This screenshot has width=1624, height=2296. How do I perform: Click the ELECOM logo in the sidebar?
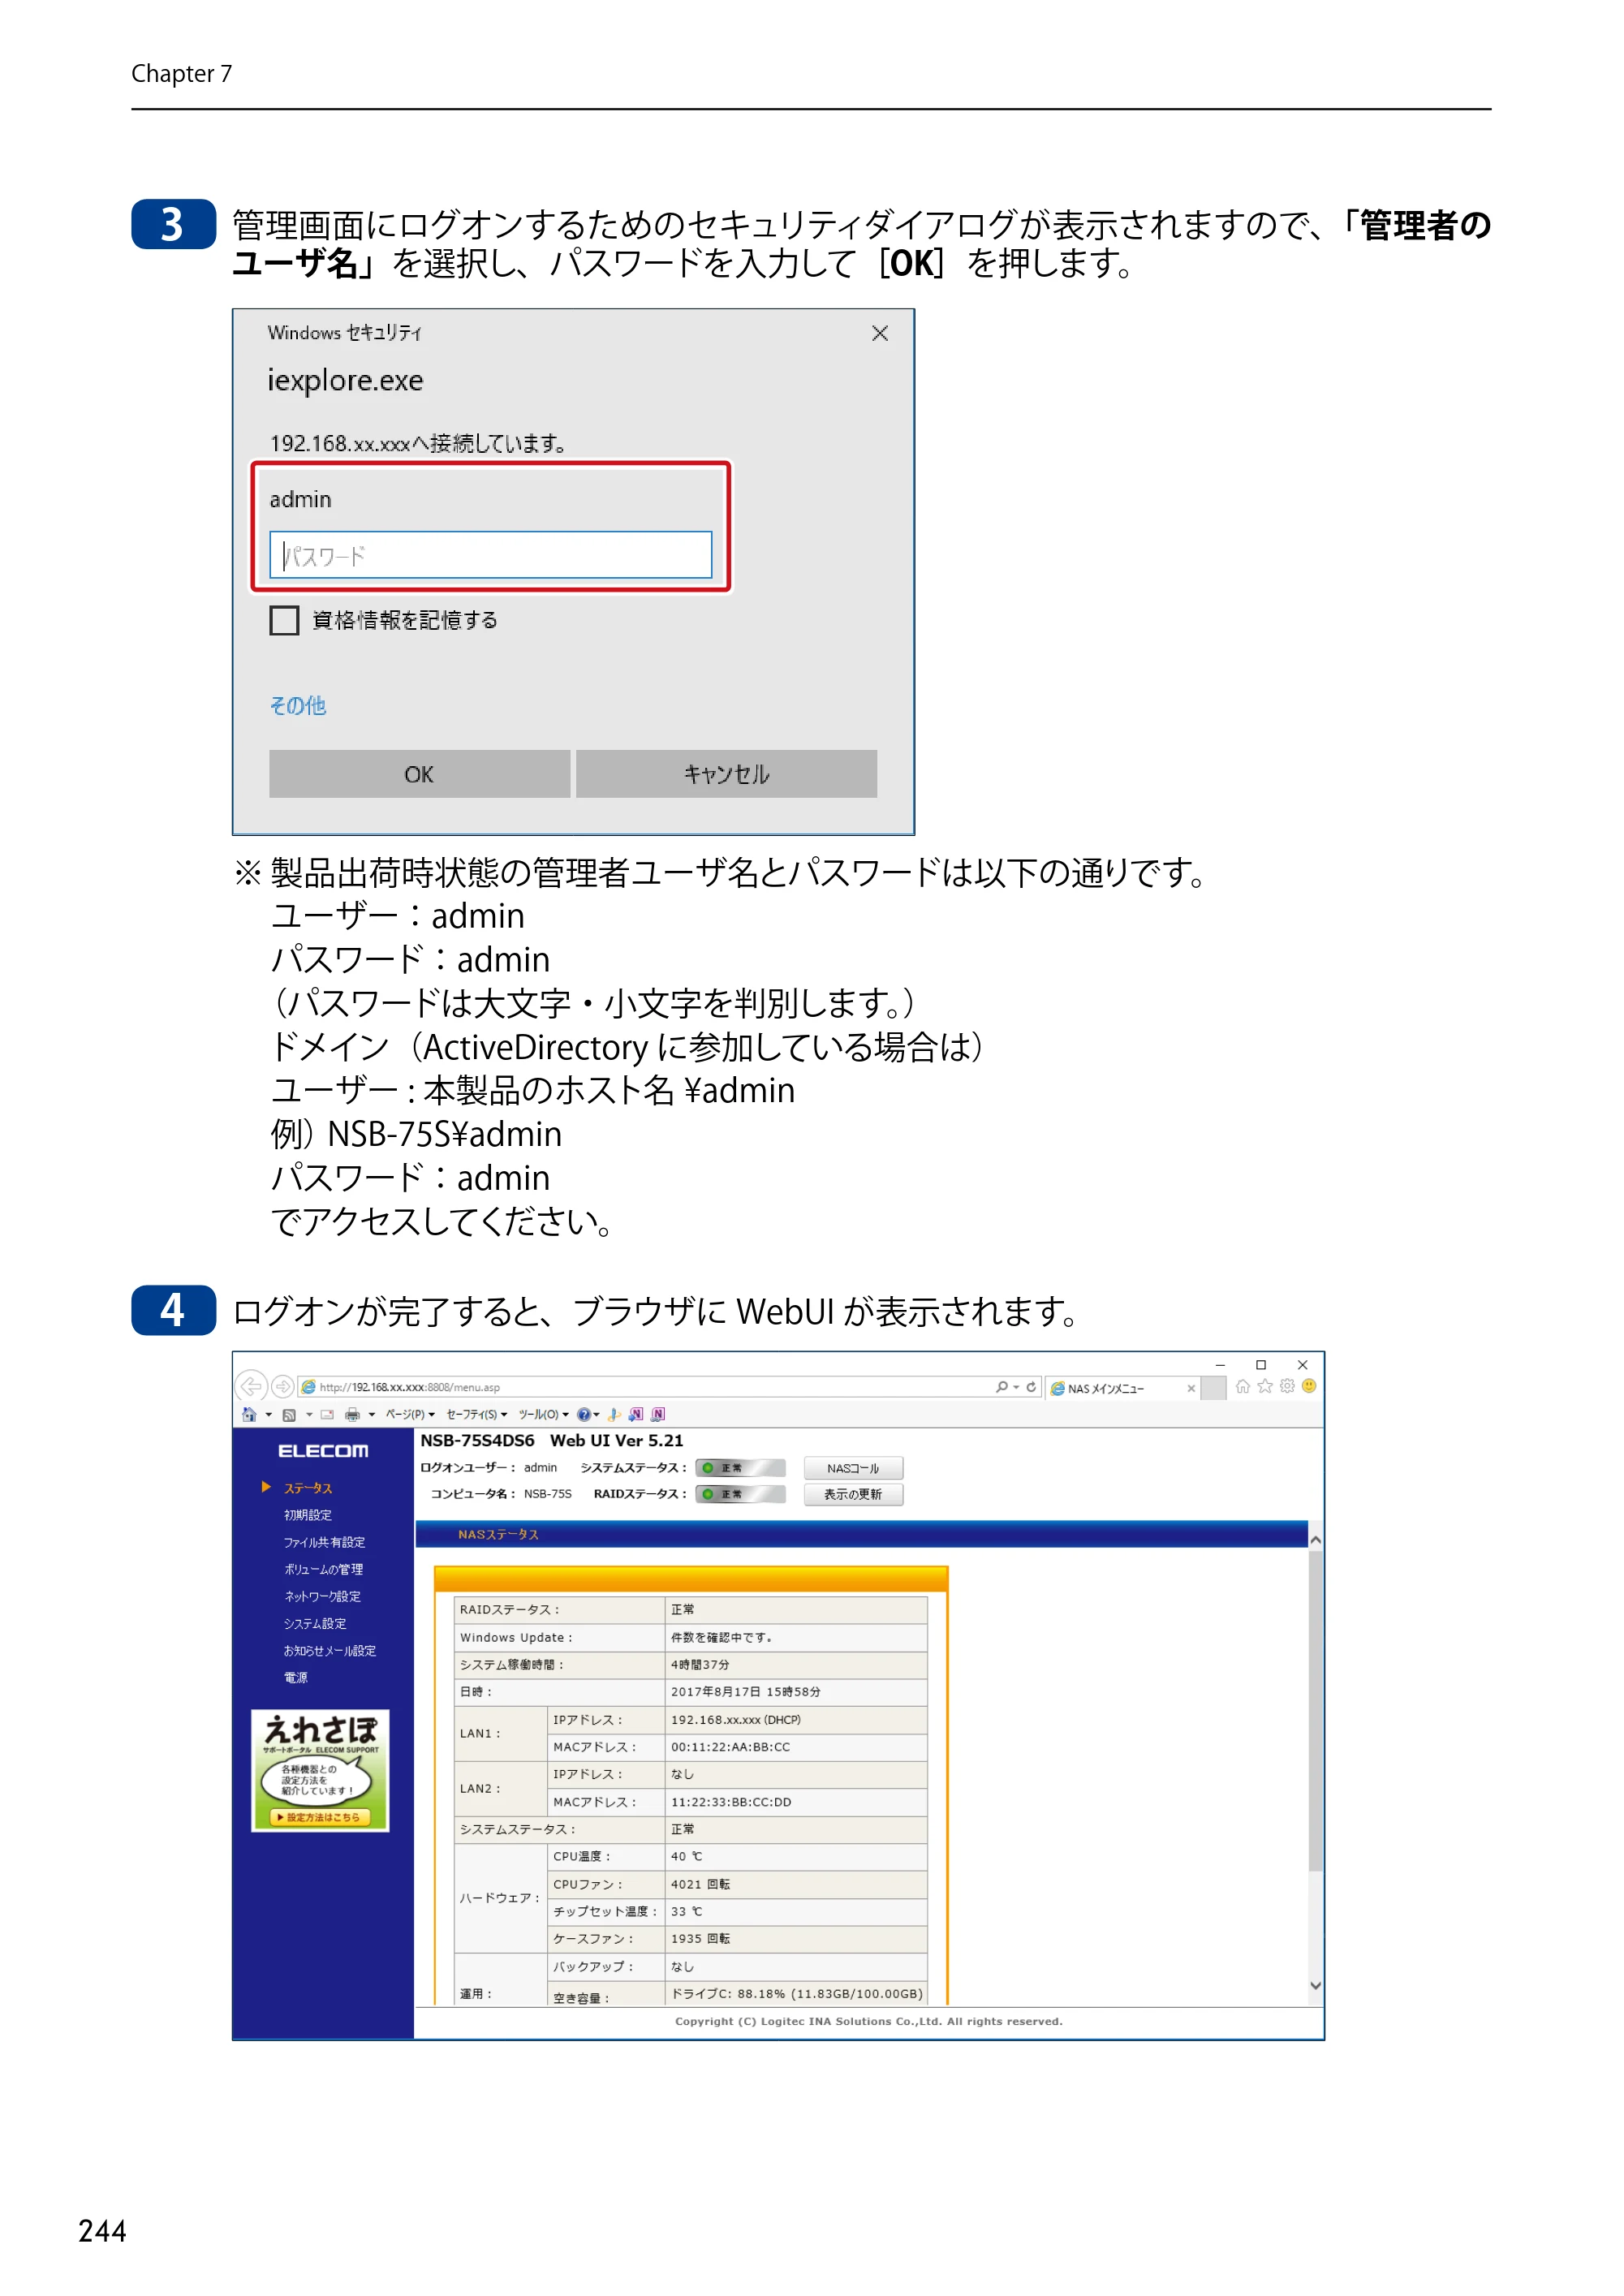pos(323,1451)
